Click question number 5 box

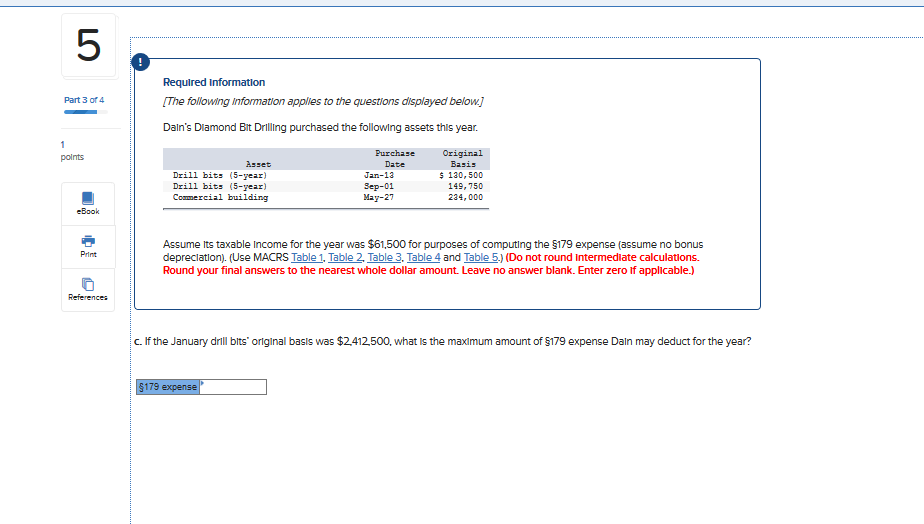pos(88,45)
